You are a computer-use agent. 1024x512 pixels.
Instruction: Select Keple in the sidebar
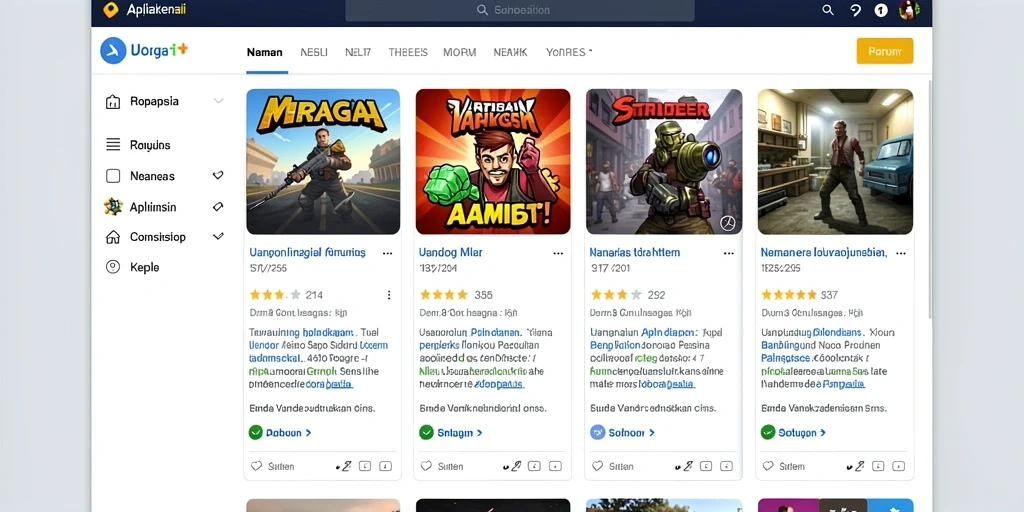144,267
